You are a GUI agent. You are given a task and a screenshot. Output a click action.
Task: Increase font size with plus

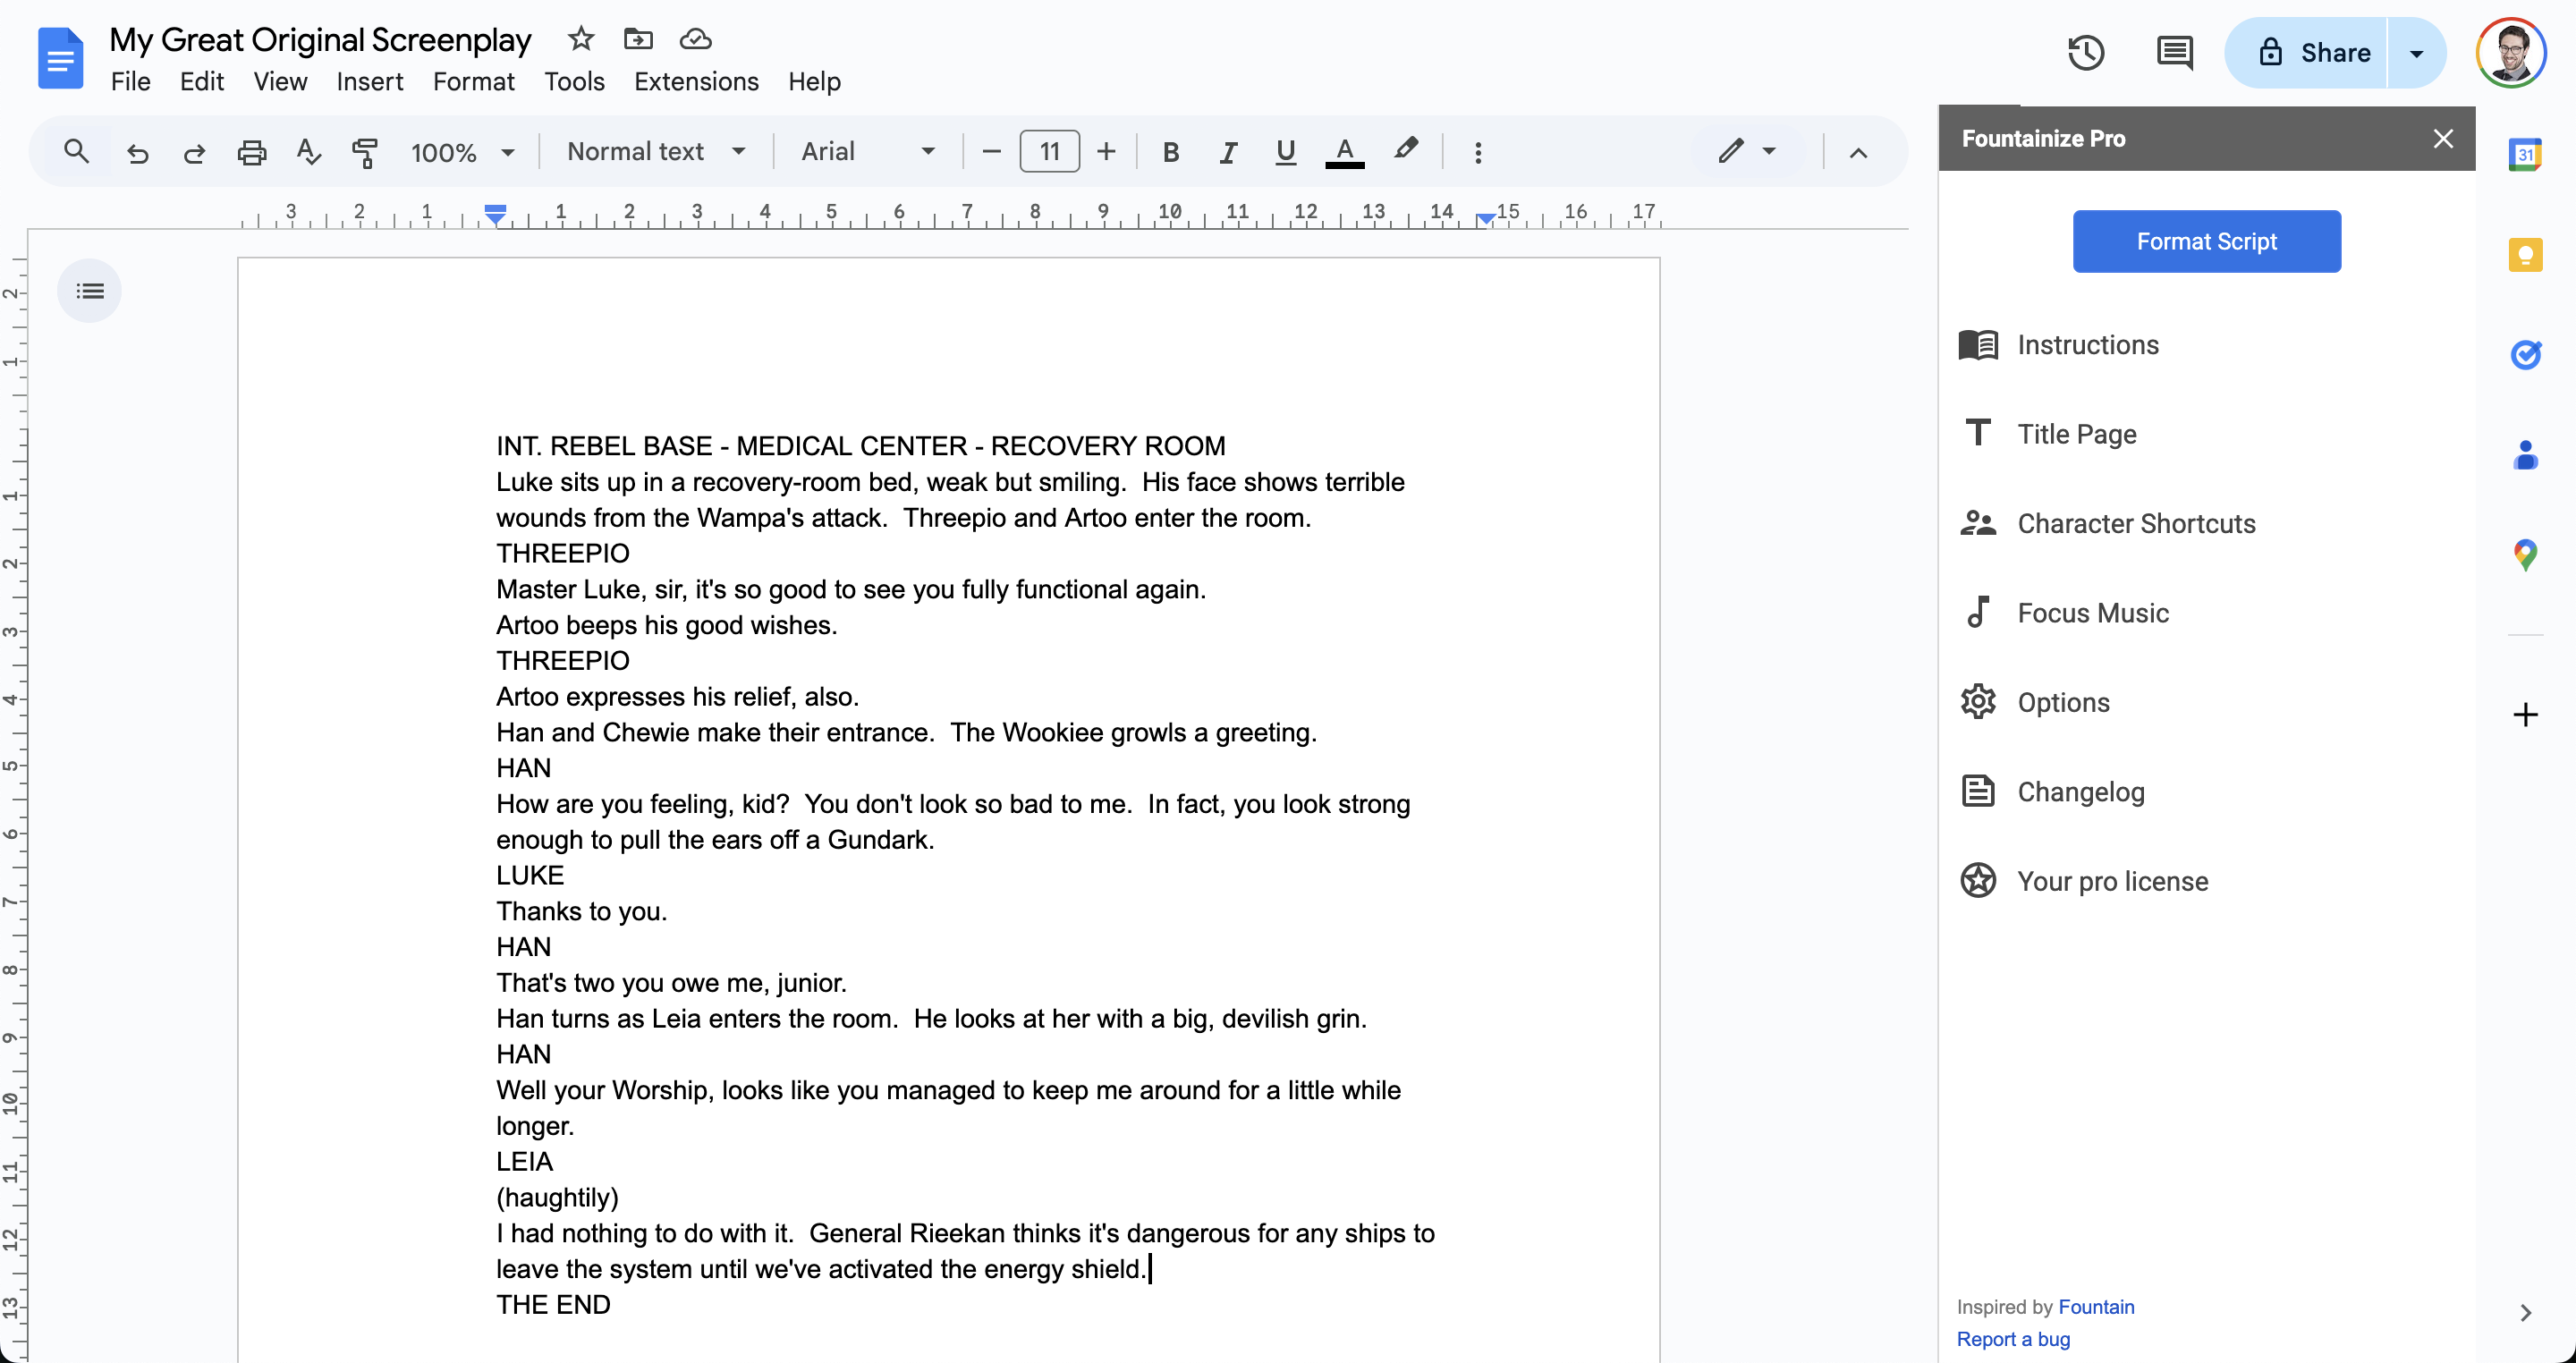pos(1106,152)
